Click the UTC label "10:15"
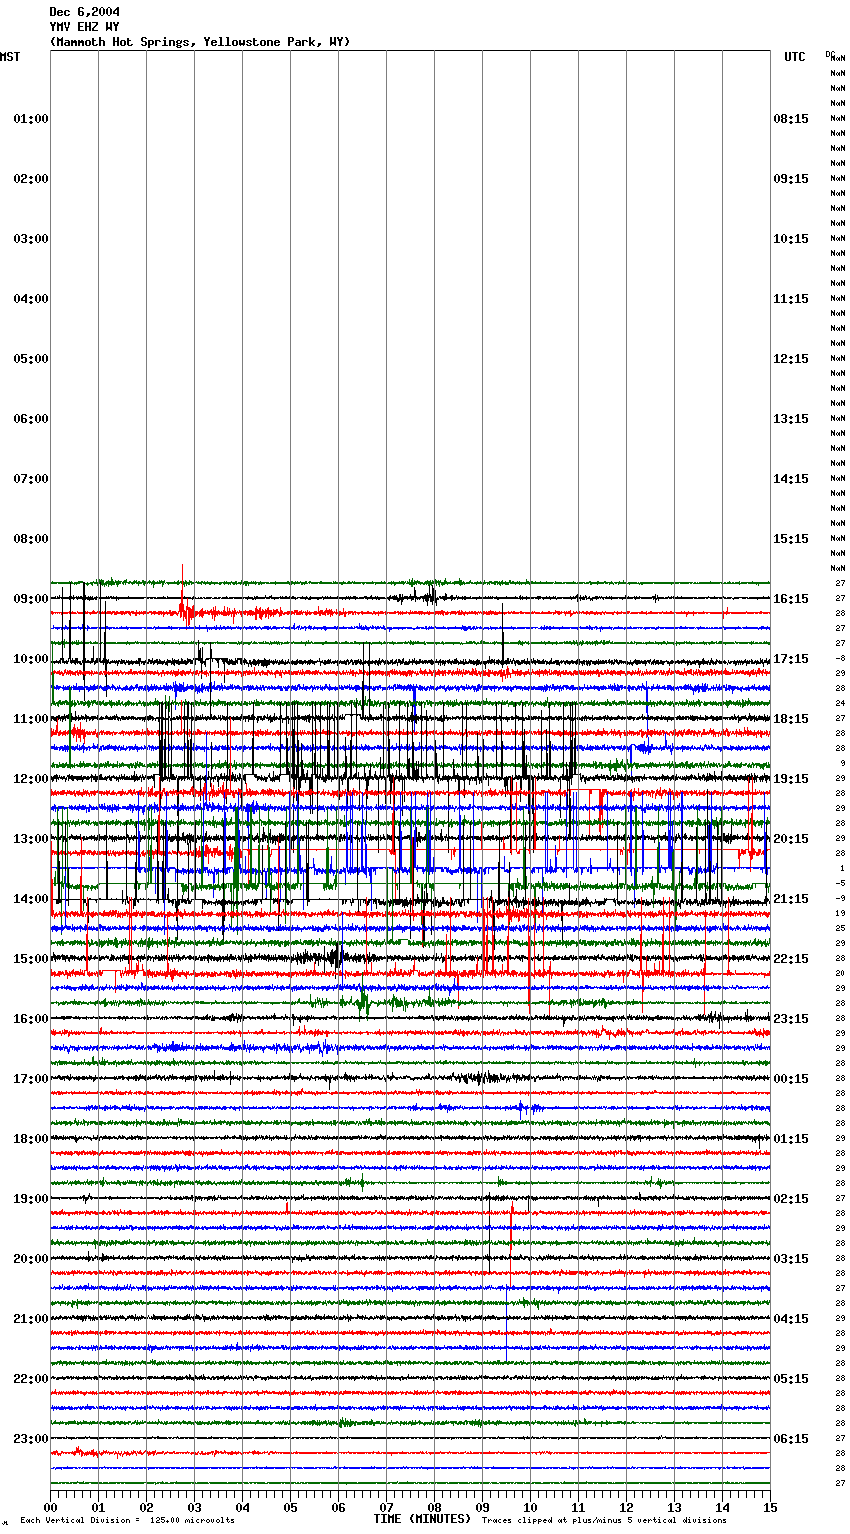Viewport: 850px width, 1534px height. click(x=791, y=239)
